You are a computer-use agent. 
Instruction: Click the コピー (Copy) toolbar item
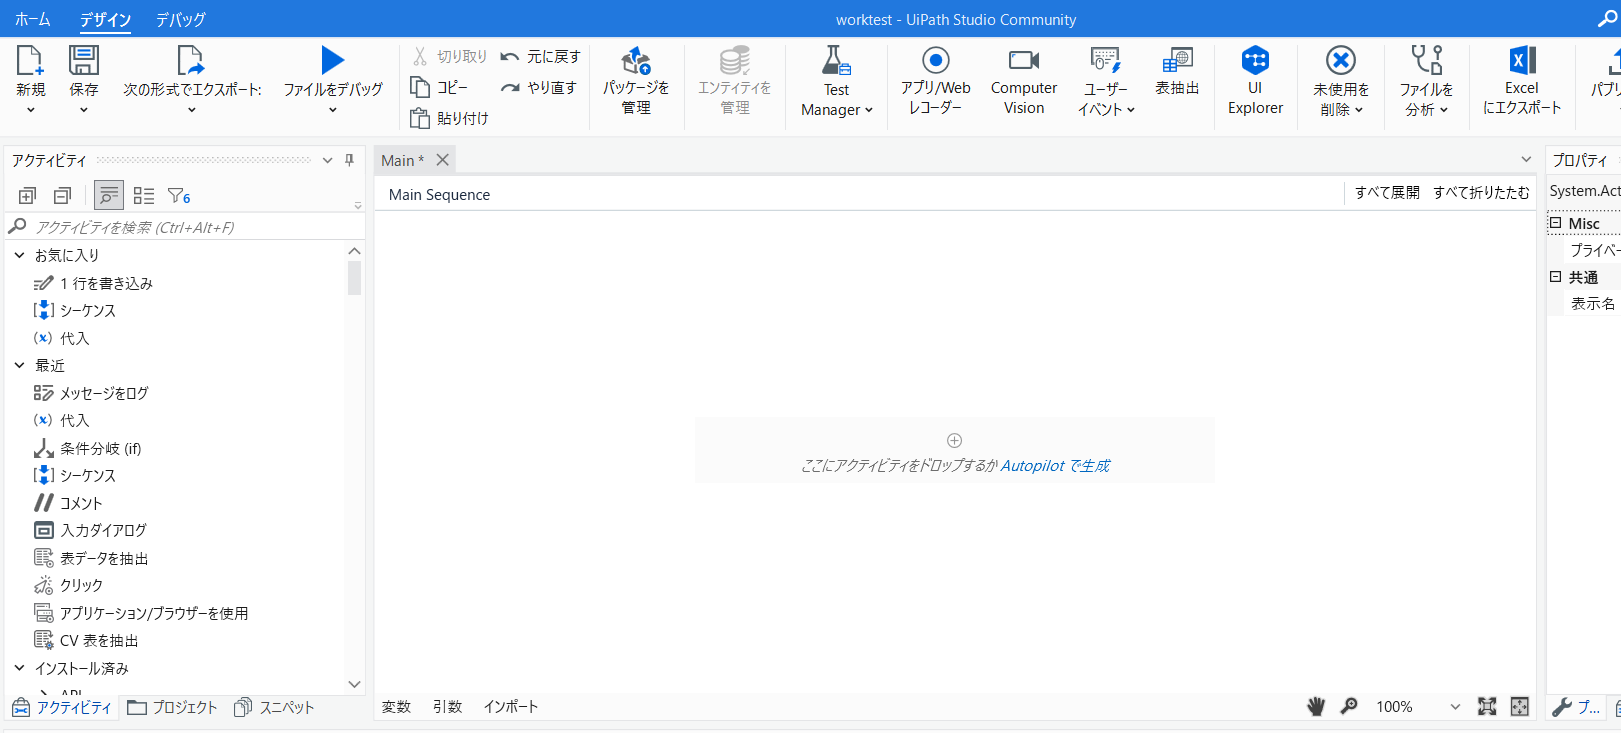point(440,87)
